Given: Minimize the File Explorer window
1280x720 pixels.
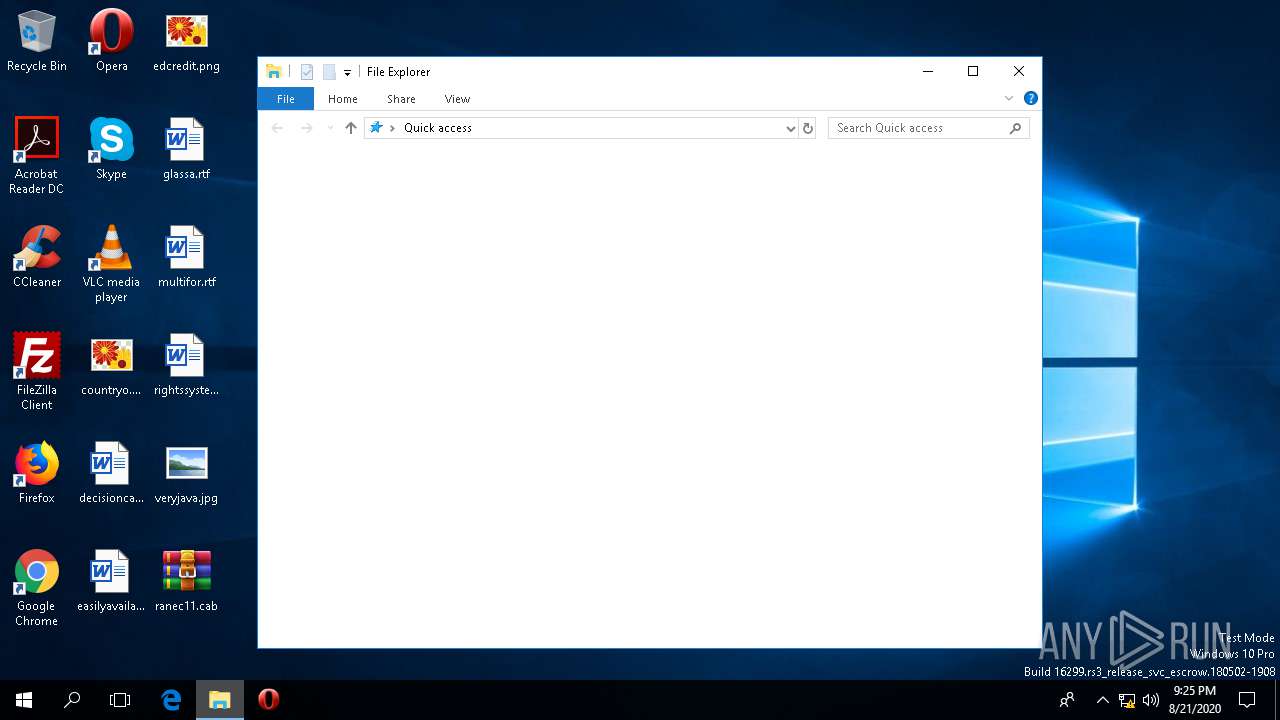Looking at the screenshot, I should (x=927, y=71).
